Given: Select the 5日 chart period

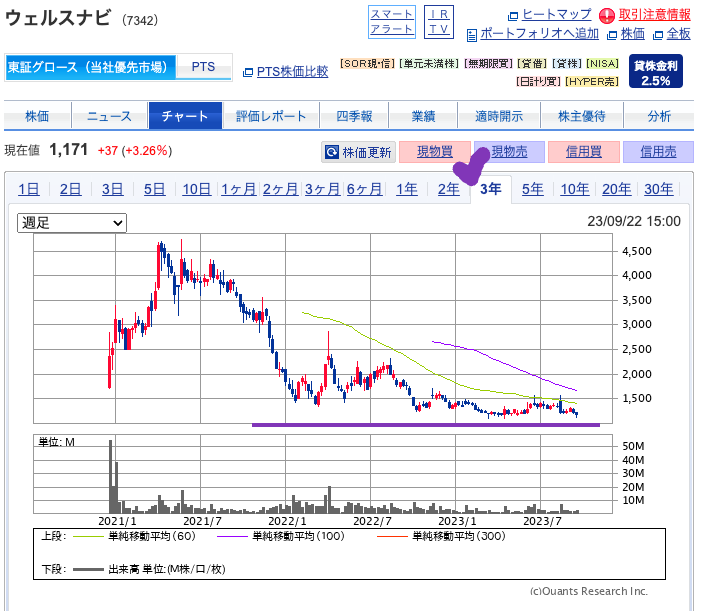Looking at the screenshot, I should click(154, 189).
